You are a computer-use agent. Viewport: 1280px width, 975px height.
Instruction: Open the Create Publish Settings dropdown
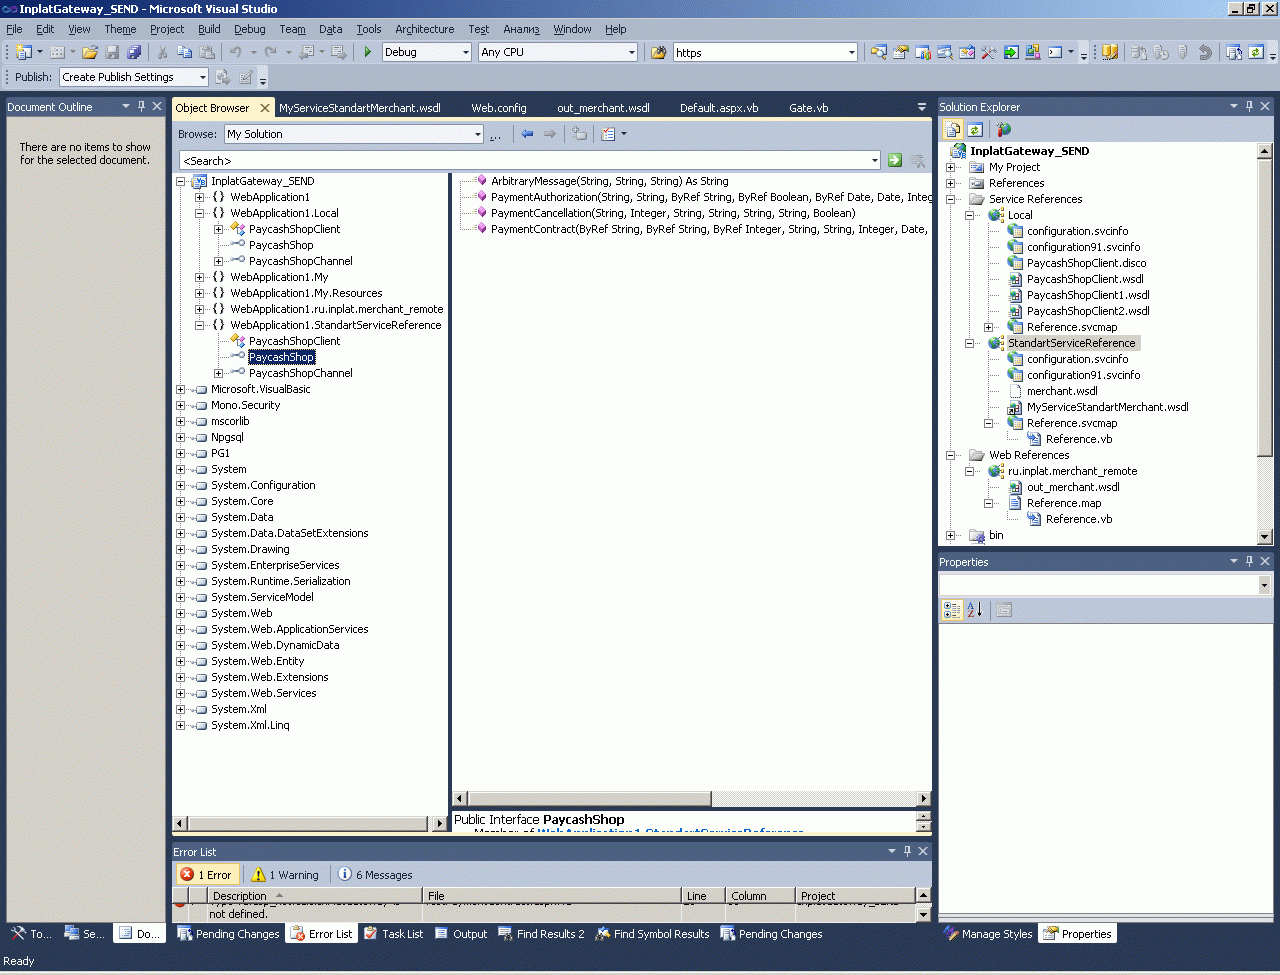(202, 77)
